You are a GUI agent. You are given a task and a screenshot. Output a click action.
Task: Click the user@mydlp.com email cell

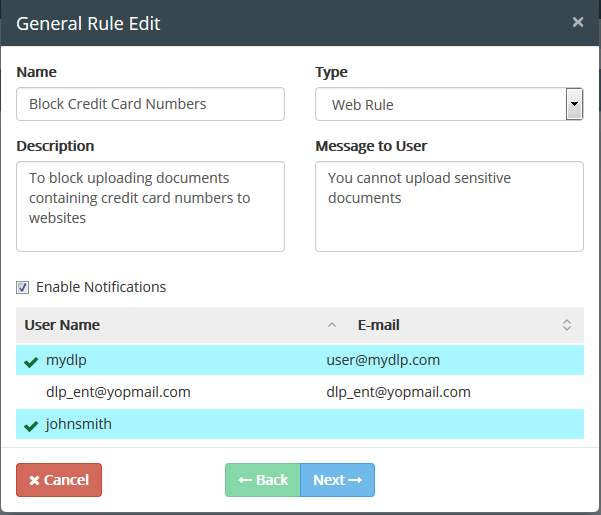click(383, 360)
